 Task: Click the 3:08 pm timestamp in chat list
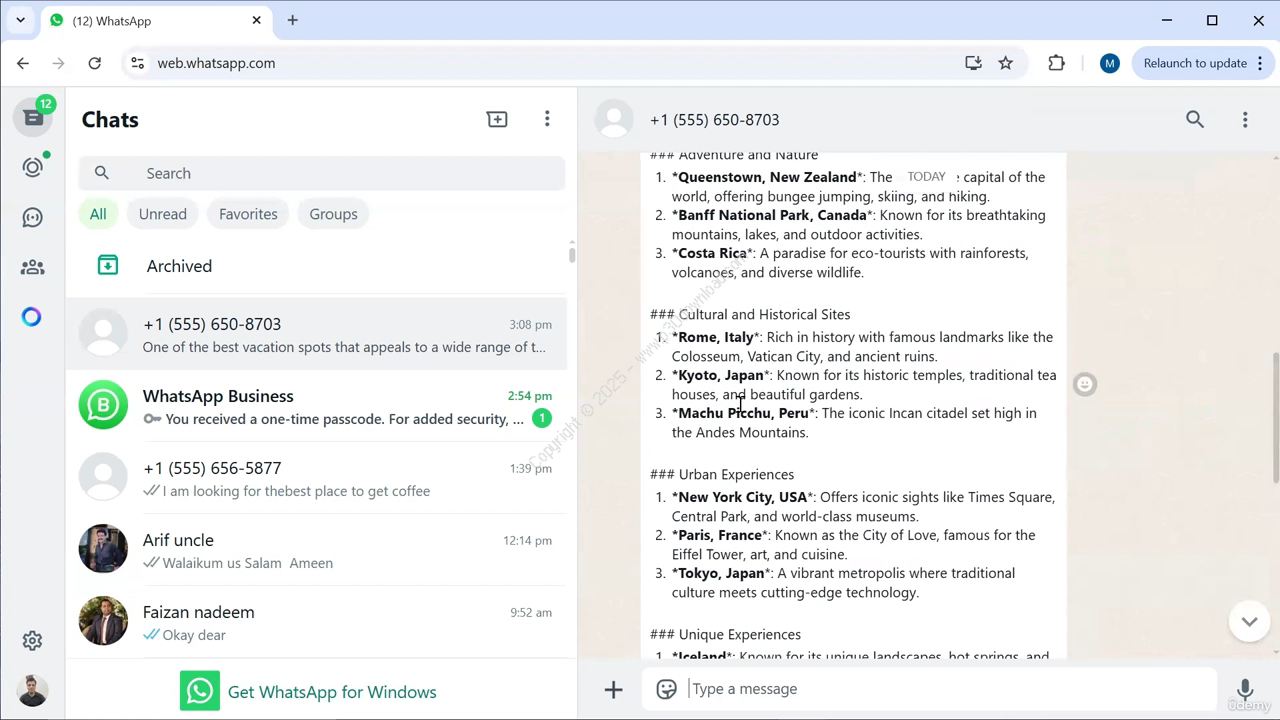tap(530, 324)
